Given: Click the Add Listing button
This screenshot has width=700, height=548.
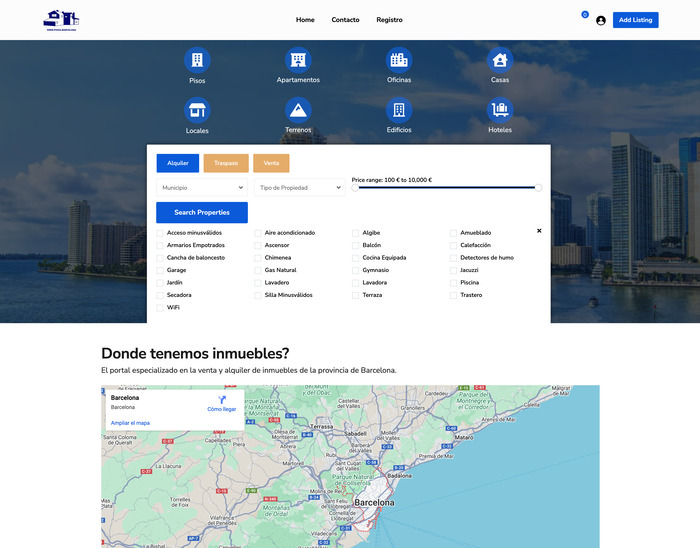Looking at the screenshot, I should 635,20.
